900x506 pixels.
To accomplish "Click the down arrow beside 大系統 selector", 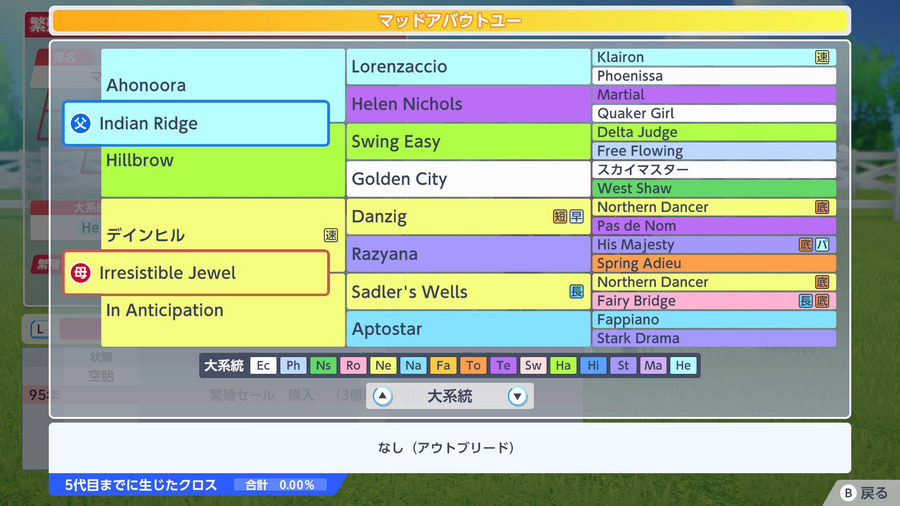I will [517, 396].
